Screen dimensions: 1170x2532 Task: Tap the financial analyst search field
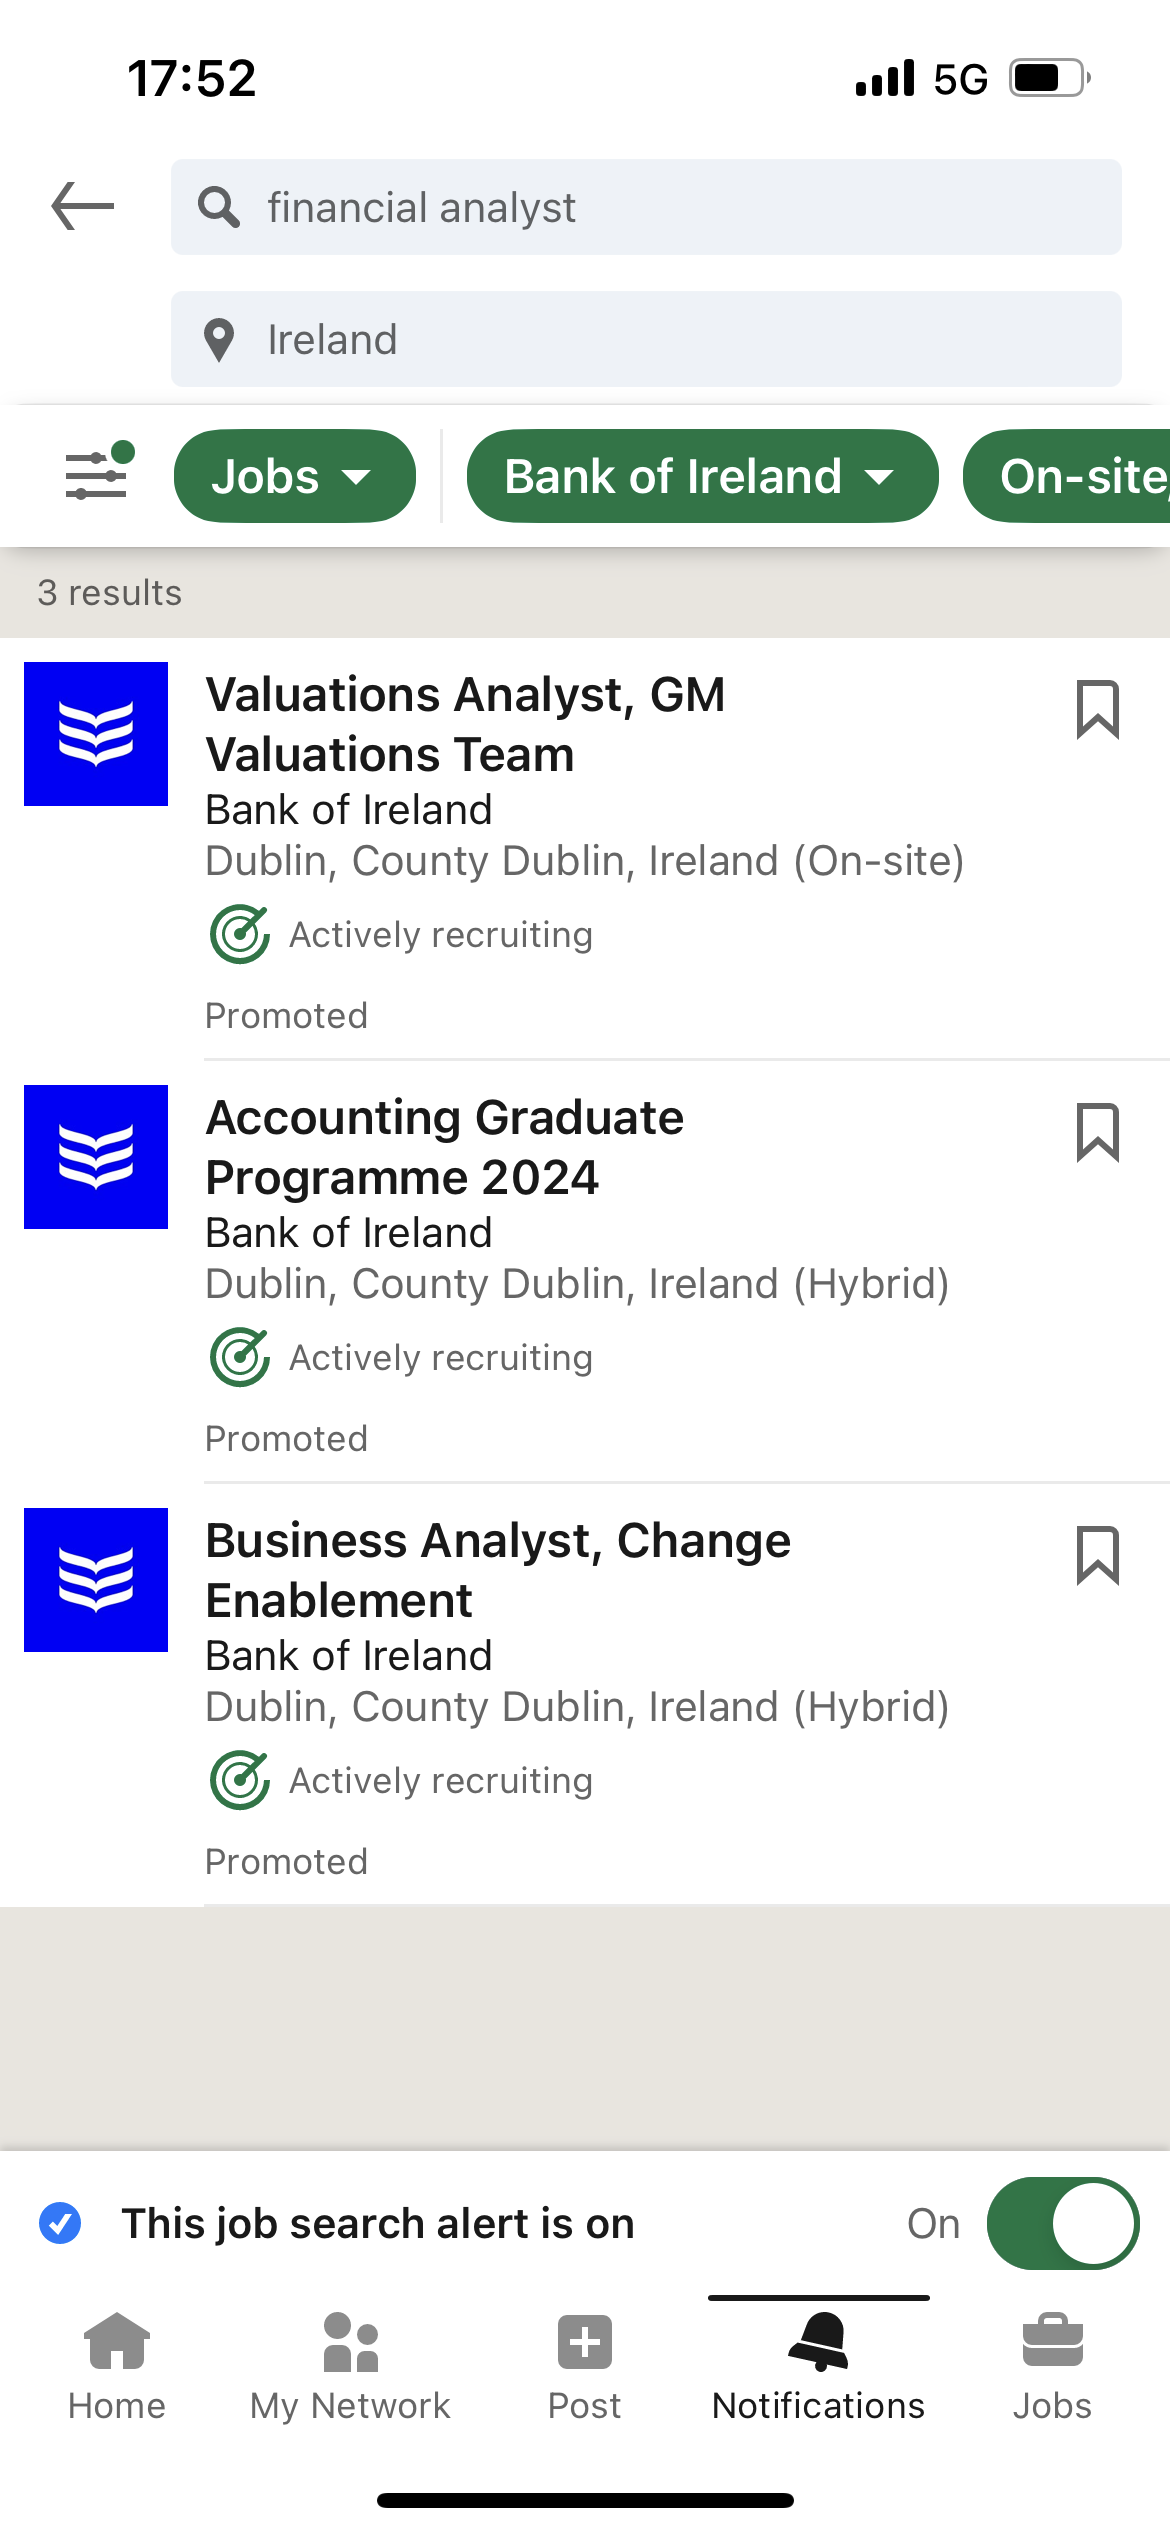pos(646,207)
